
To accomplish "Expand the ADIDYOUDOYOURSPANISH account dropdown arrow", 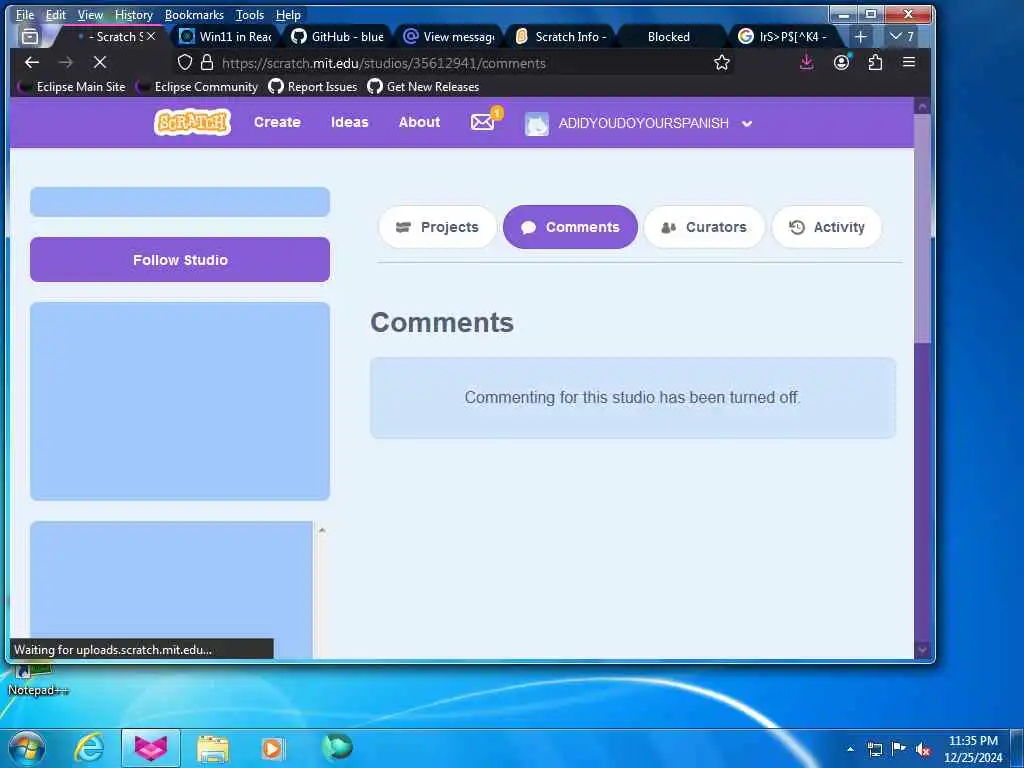I will pos(747,123).
